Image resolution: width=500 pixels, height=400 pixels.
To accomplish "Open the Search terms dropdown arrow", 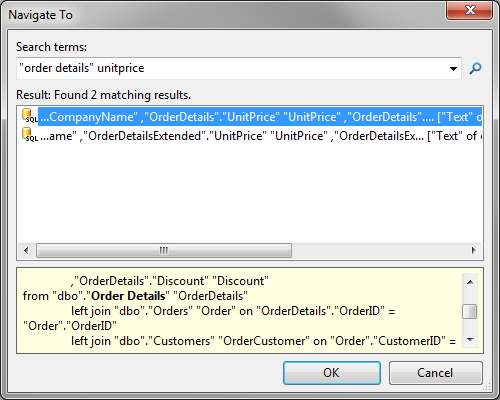I will pos(453,69).
